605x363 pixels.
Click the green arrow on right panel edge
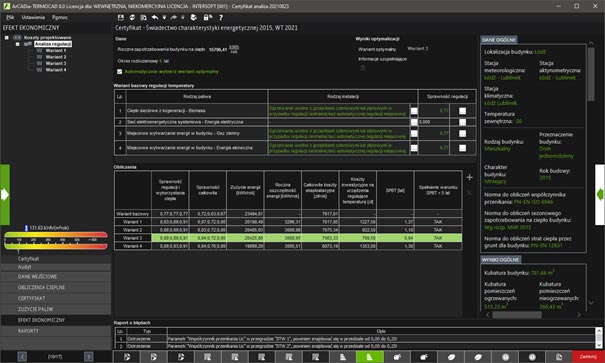[x=600, y=195]
